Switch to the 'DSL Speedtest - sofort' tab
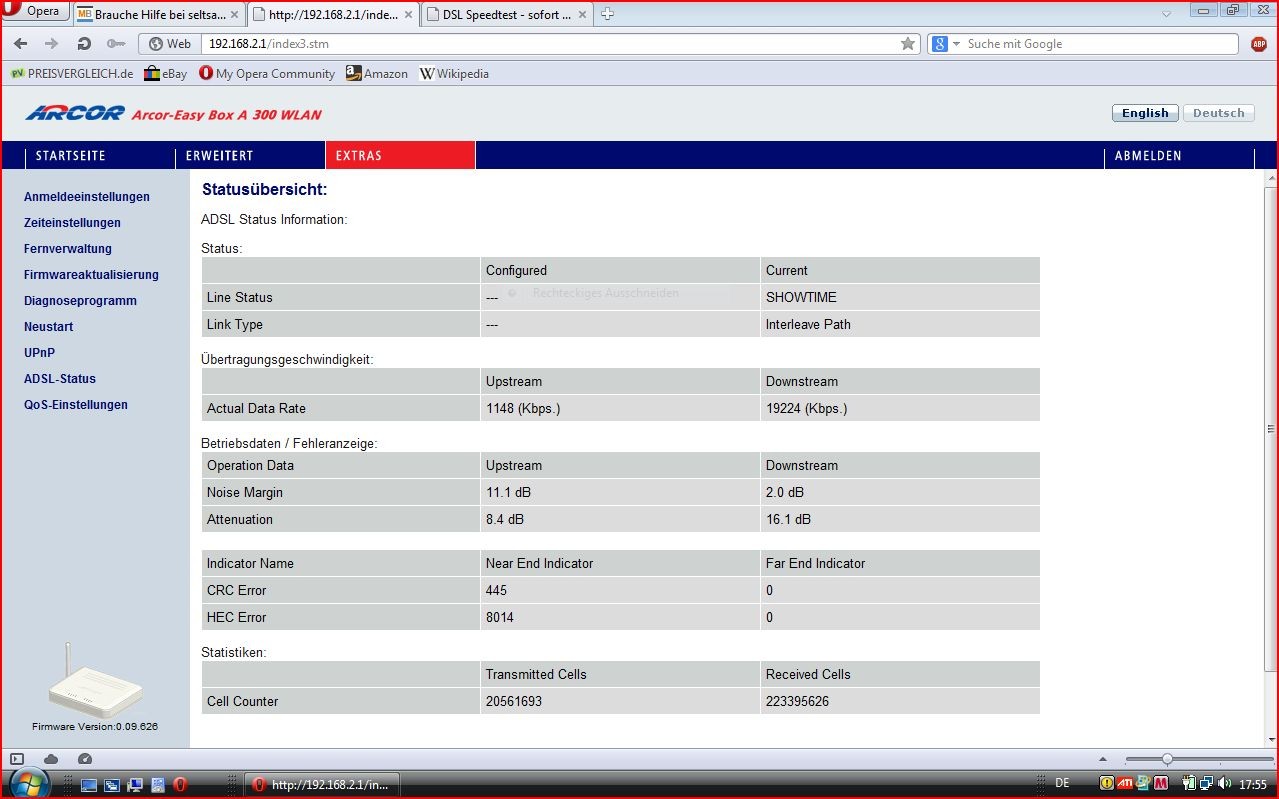This screenshot has height=799, width=1279. [x=507, y=15]
